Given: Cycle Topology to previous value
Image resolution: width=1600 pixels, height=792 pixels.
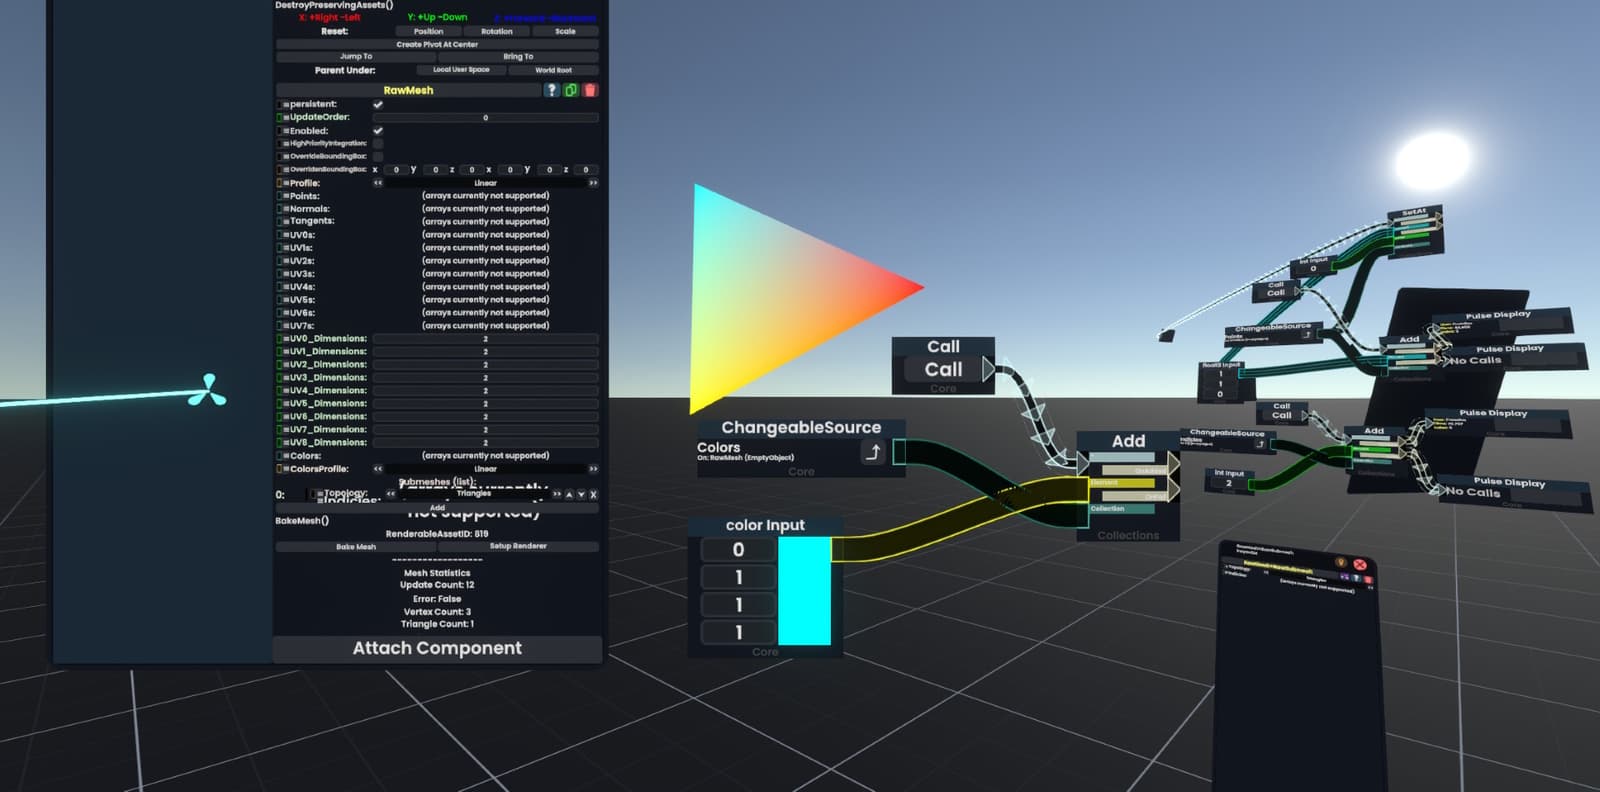Looking at the screenshot, I should [391, 493].
